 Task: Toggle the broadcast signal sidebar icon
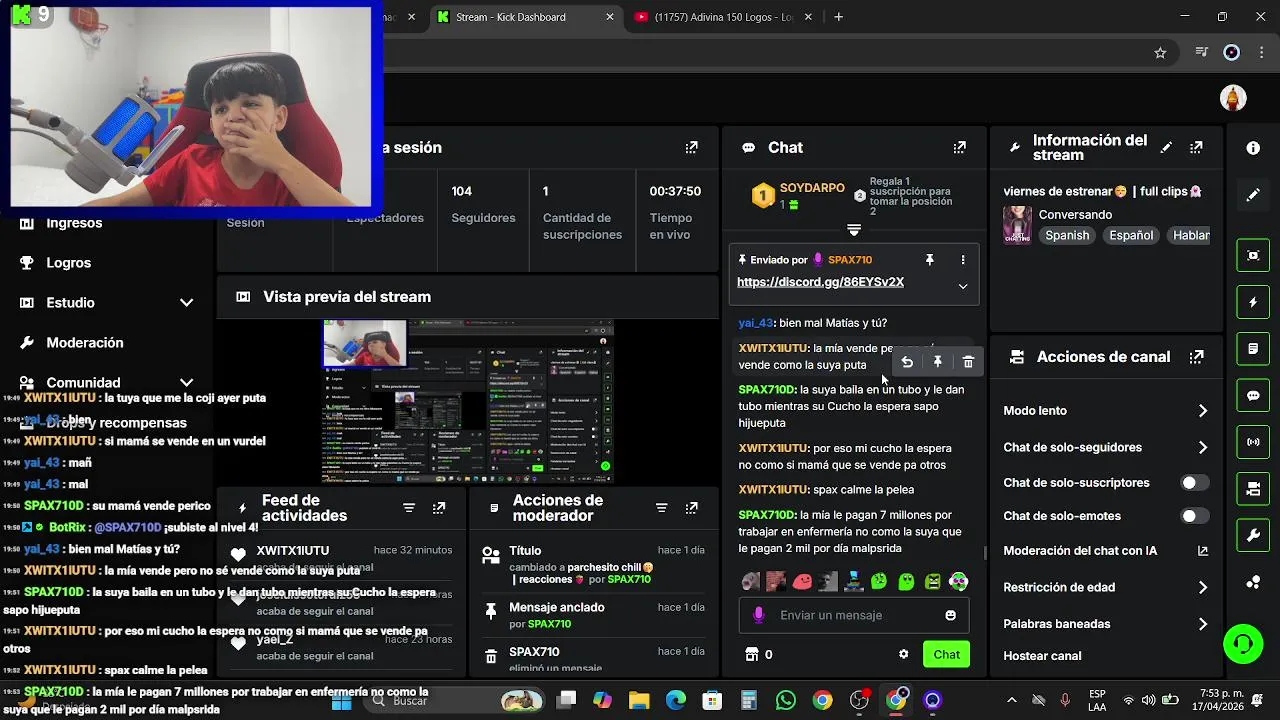(1253, 441)
